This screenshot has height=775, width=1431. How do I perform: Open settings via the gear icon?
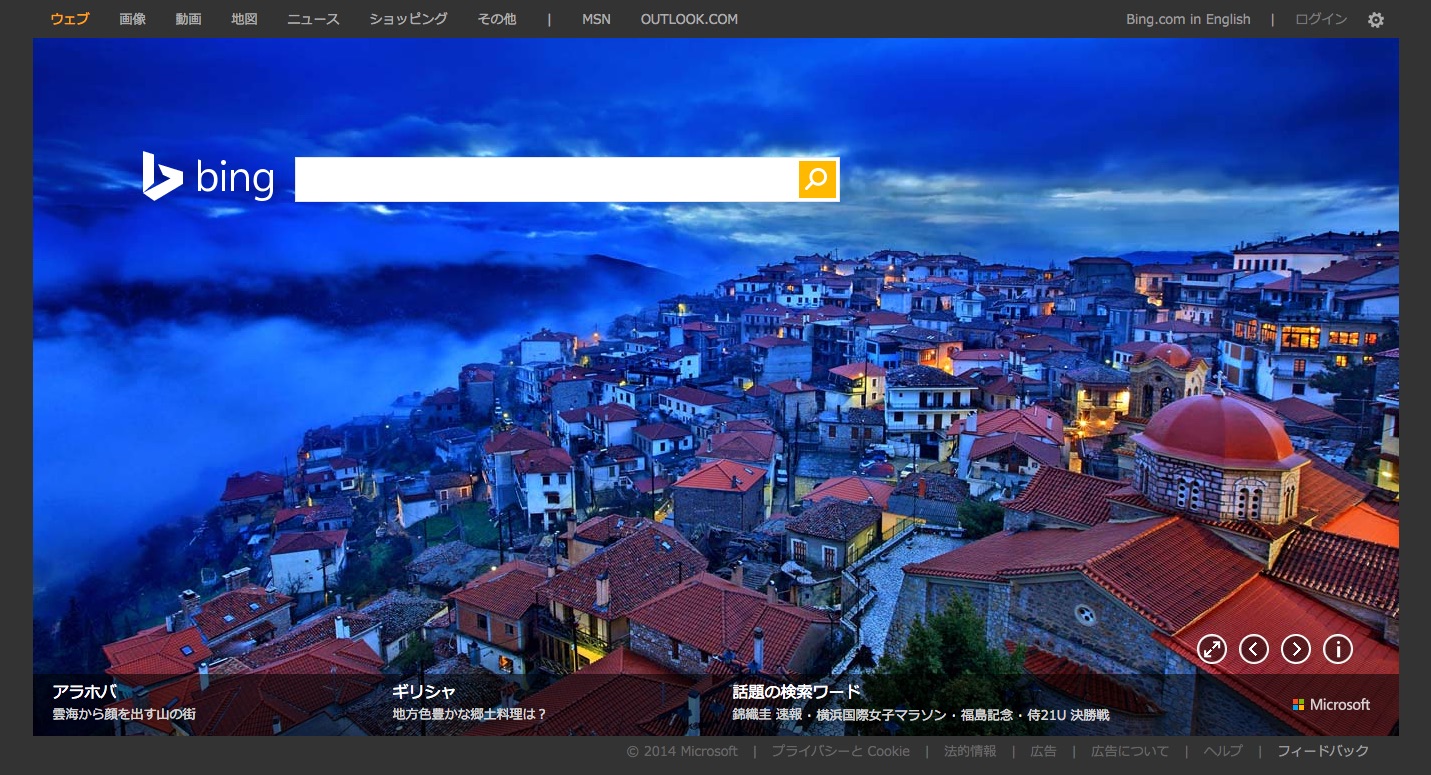click(1376, 20)
